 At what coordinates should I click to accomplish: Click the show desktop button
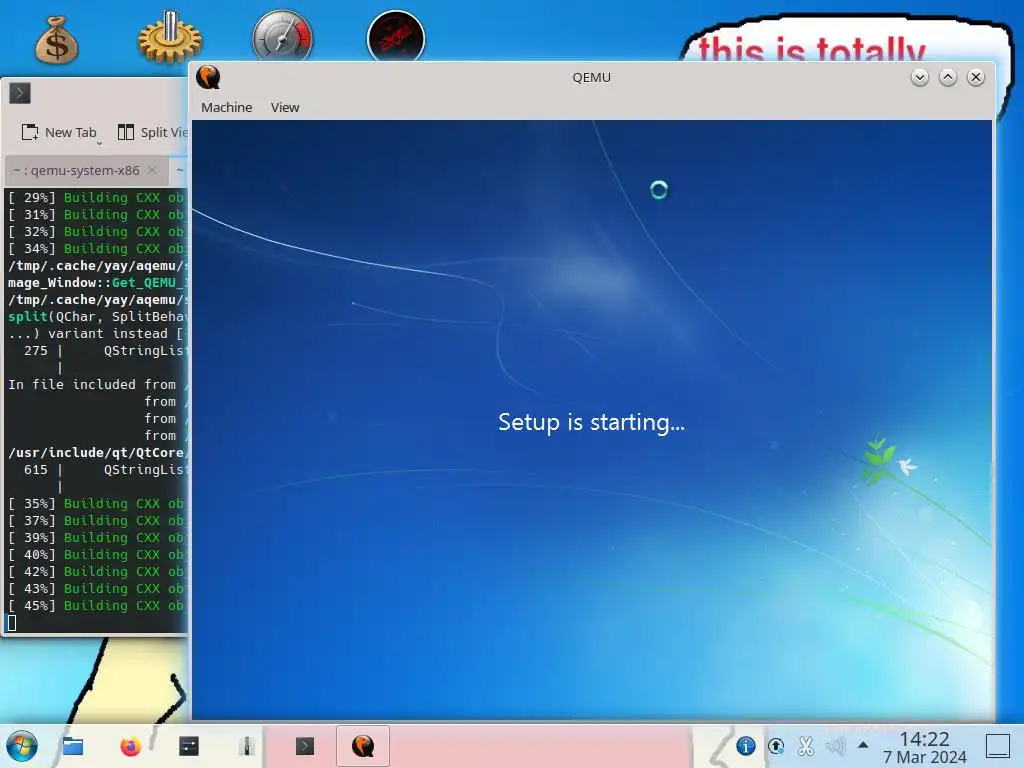(x=998, y=746)
